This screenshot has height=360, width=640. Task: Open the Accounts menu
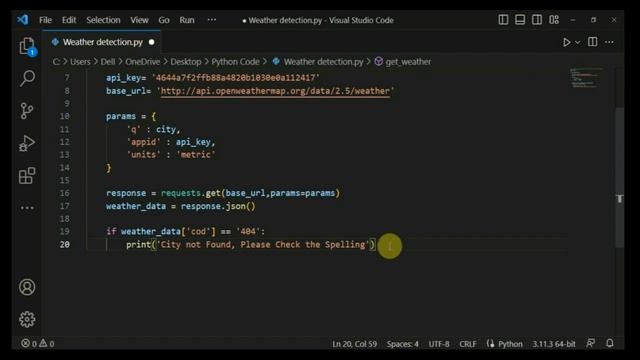(x=27, y=287)
